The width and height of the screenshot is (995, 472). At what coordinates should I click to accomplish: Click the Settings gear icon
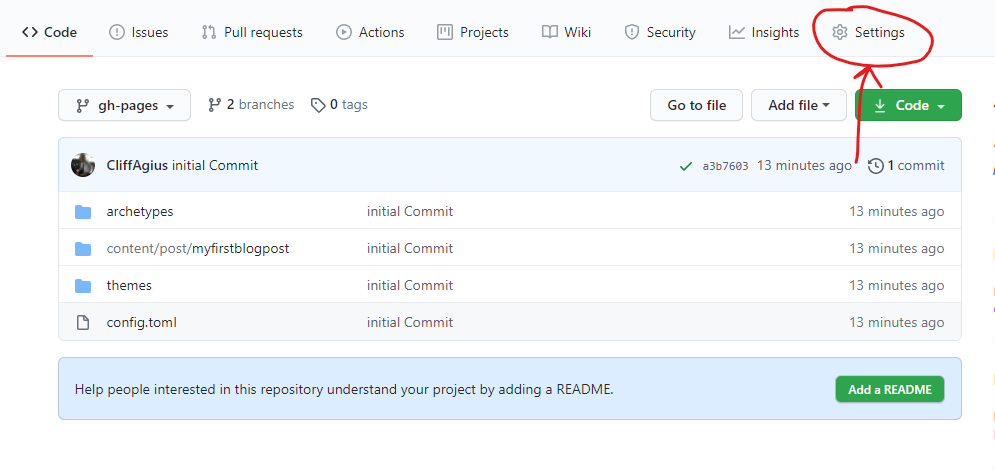point(840,32)
